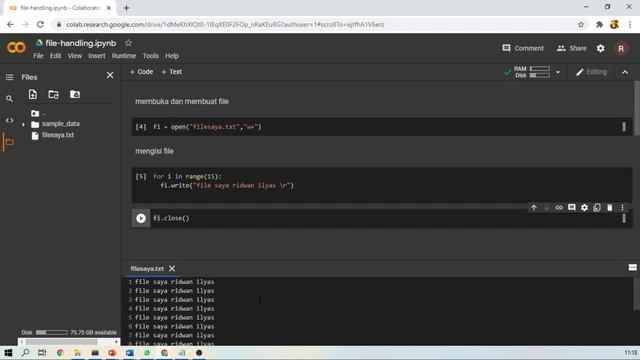Click into the for-loop write code cell
The width and height of the screenshot is (640, 360).
pos(382,185)
